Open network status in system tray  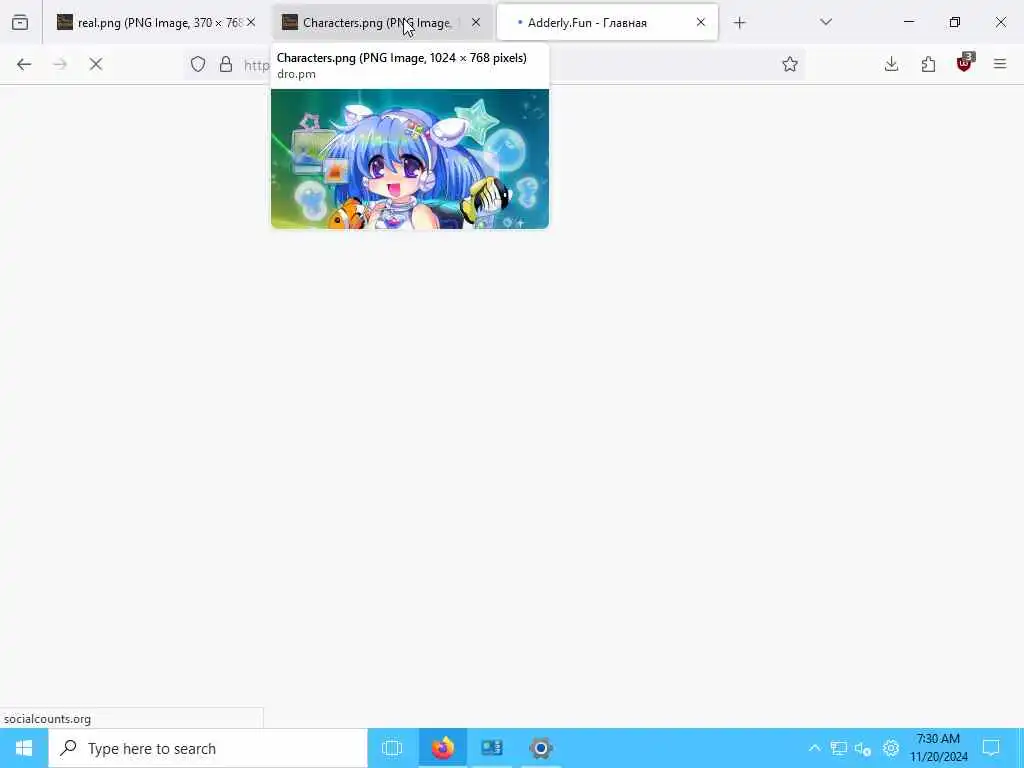tap(839, 748)
